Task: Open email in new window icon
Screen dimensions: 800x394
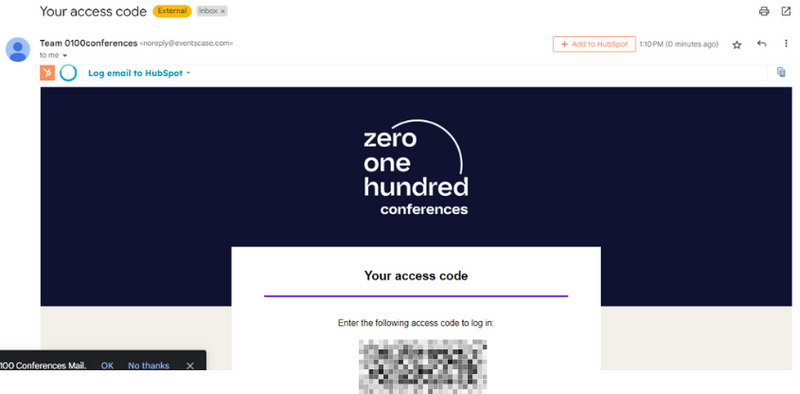Action: pyautogui.click(x=786, y=11)
